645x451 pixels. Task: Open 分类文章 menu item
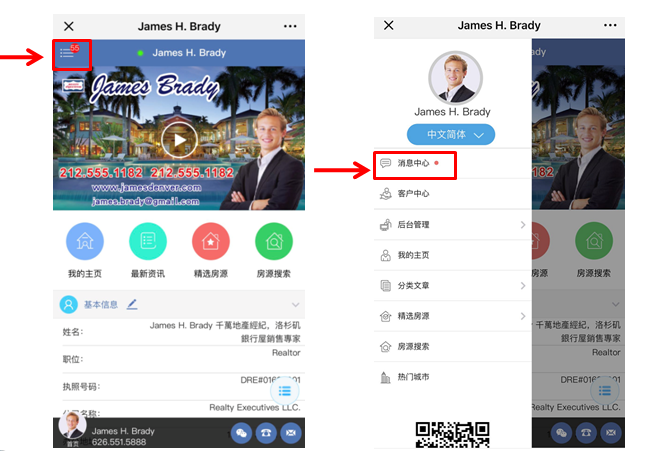(x=452, y=286)
